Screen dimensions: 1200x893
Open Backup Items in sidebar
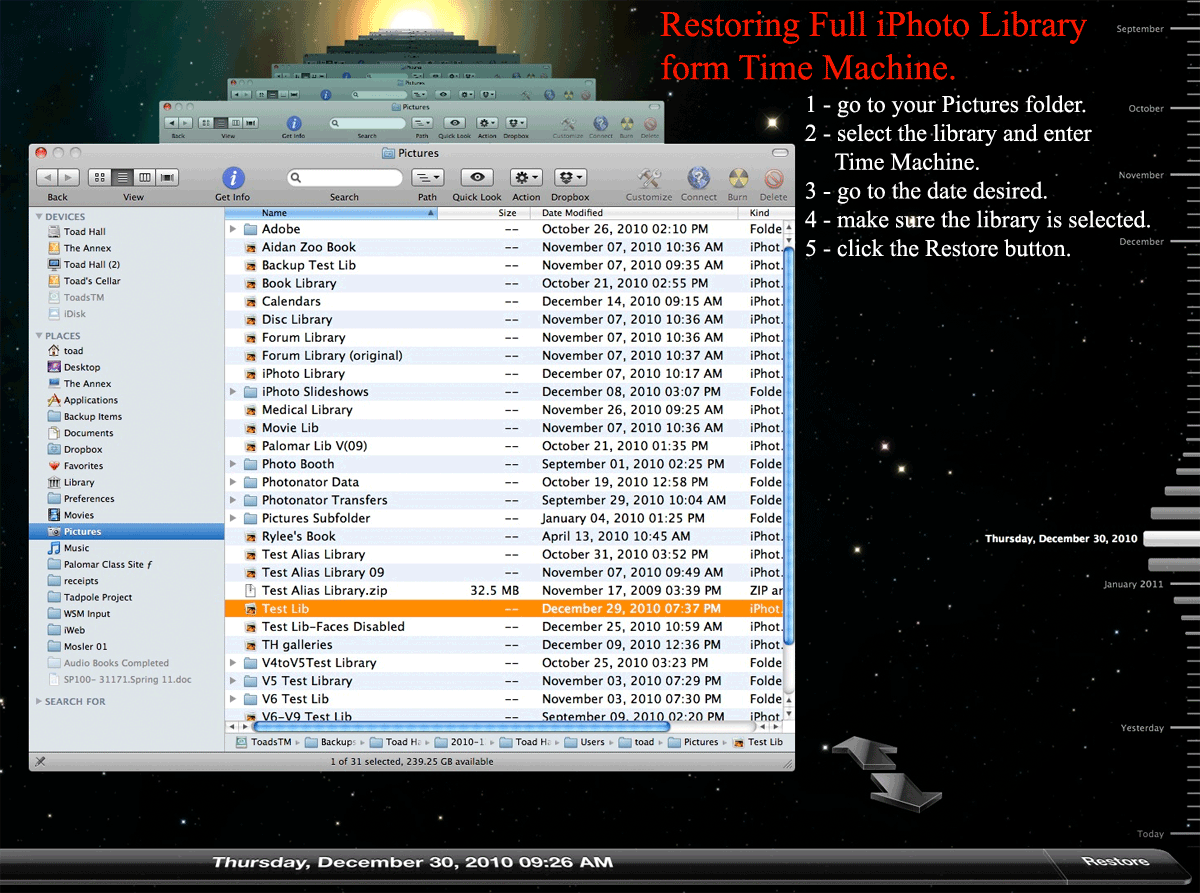[93, 417]
